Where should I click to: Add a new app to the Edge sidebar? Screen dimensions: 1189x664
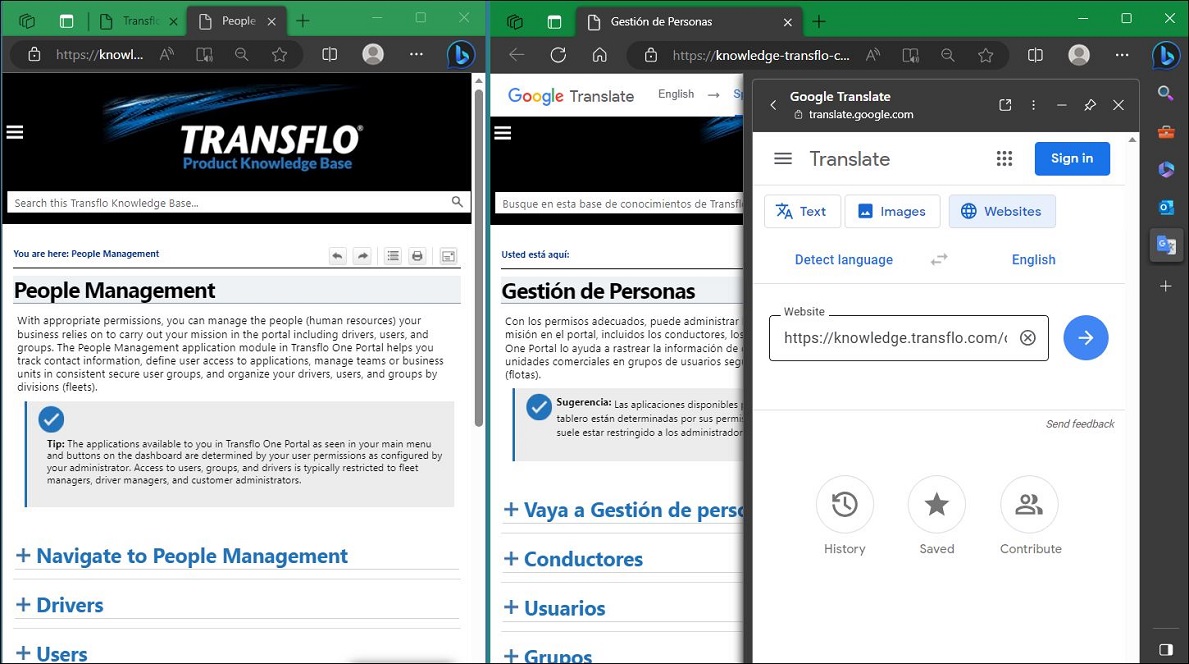pos(1165,286)
